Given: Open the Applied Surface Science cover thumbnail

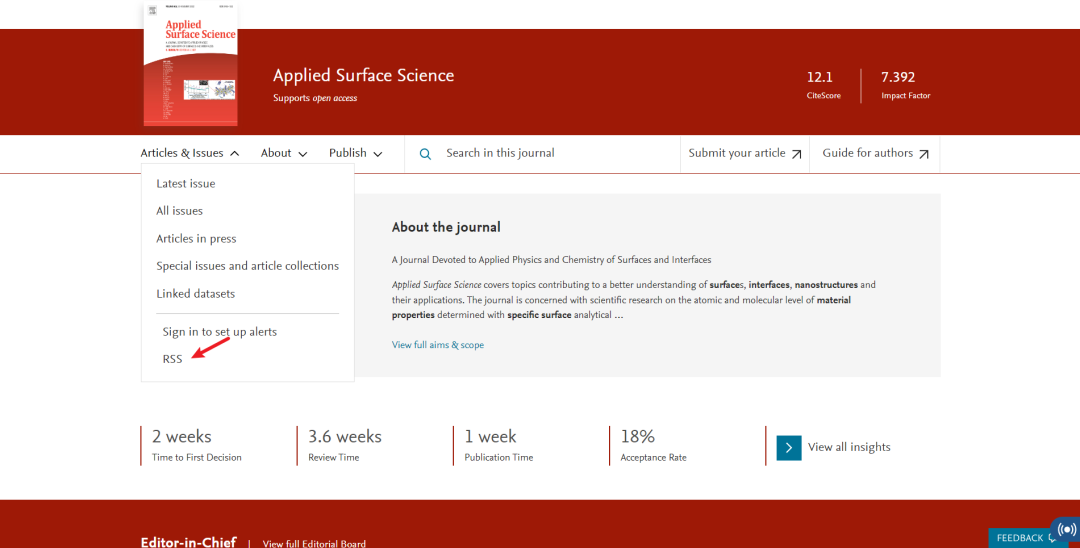Looking at the screenshot, I should point(191,65).
